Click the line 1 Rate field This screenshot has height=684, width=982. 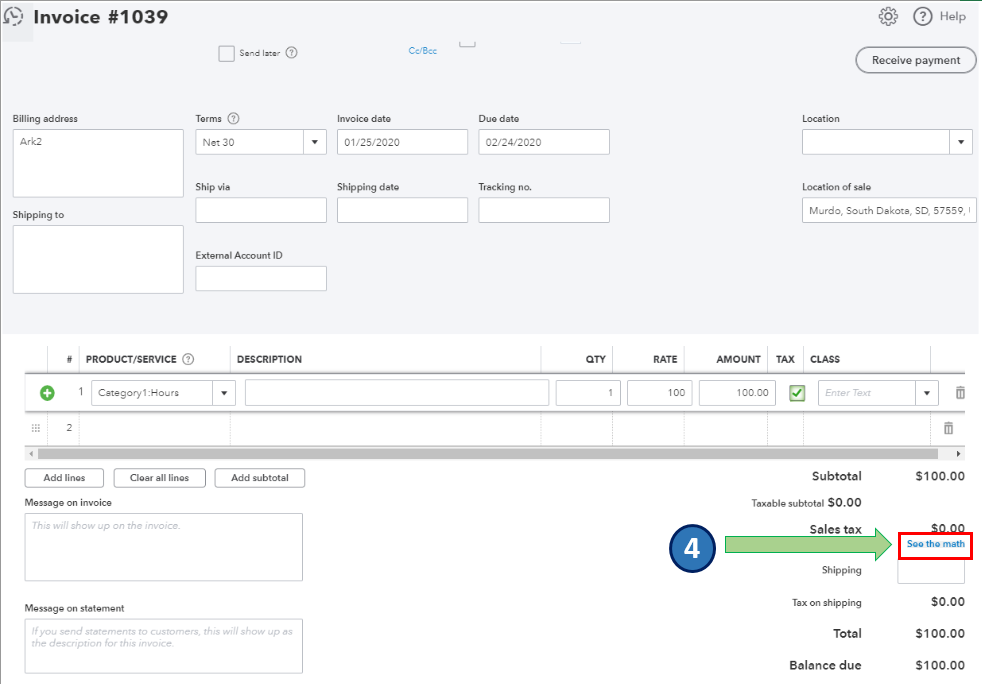click(659, 393)
